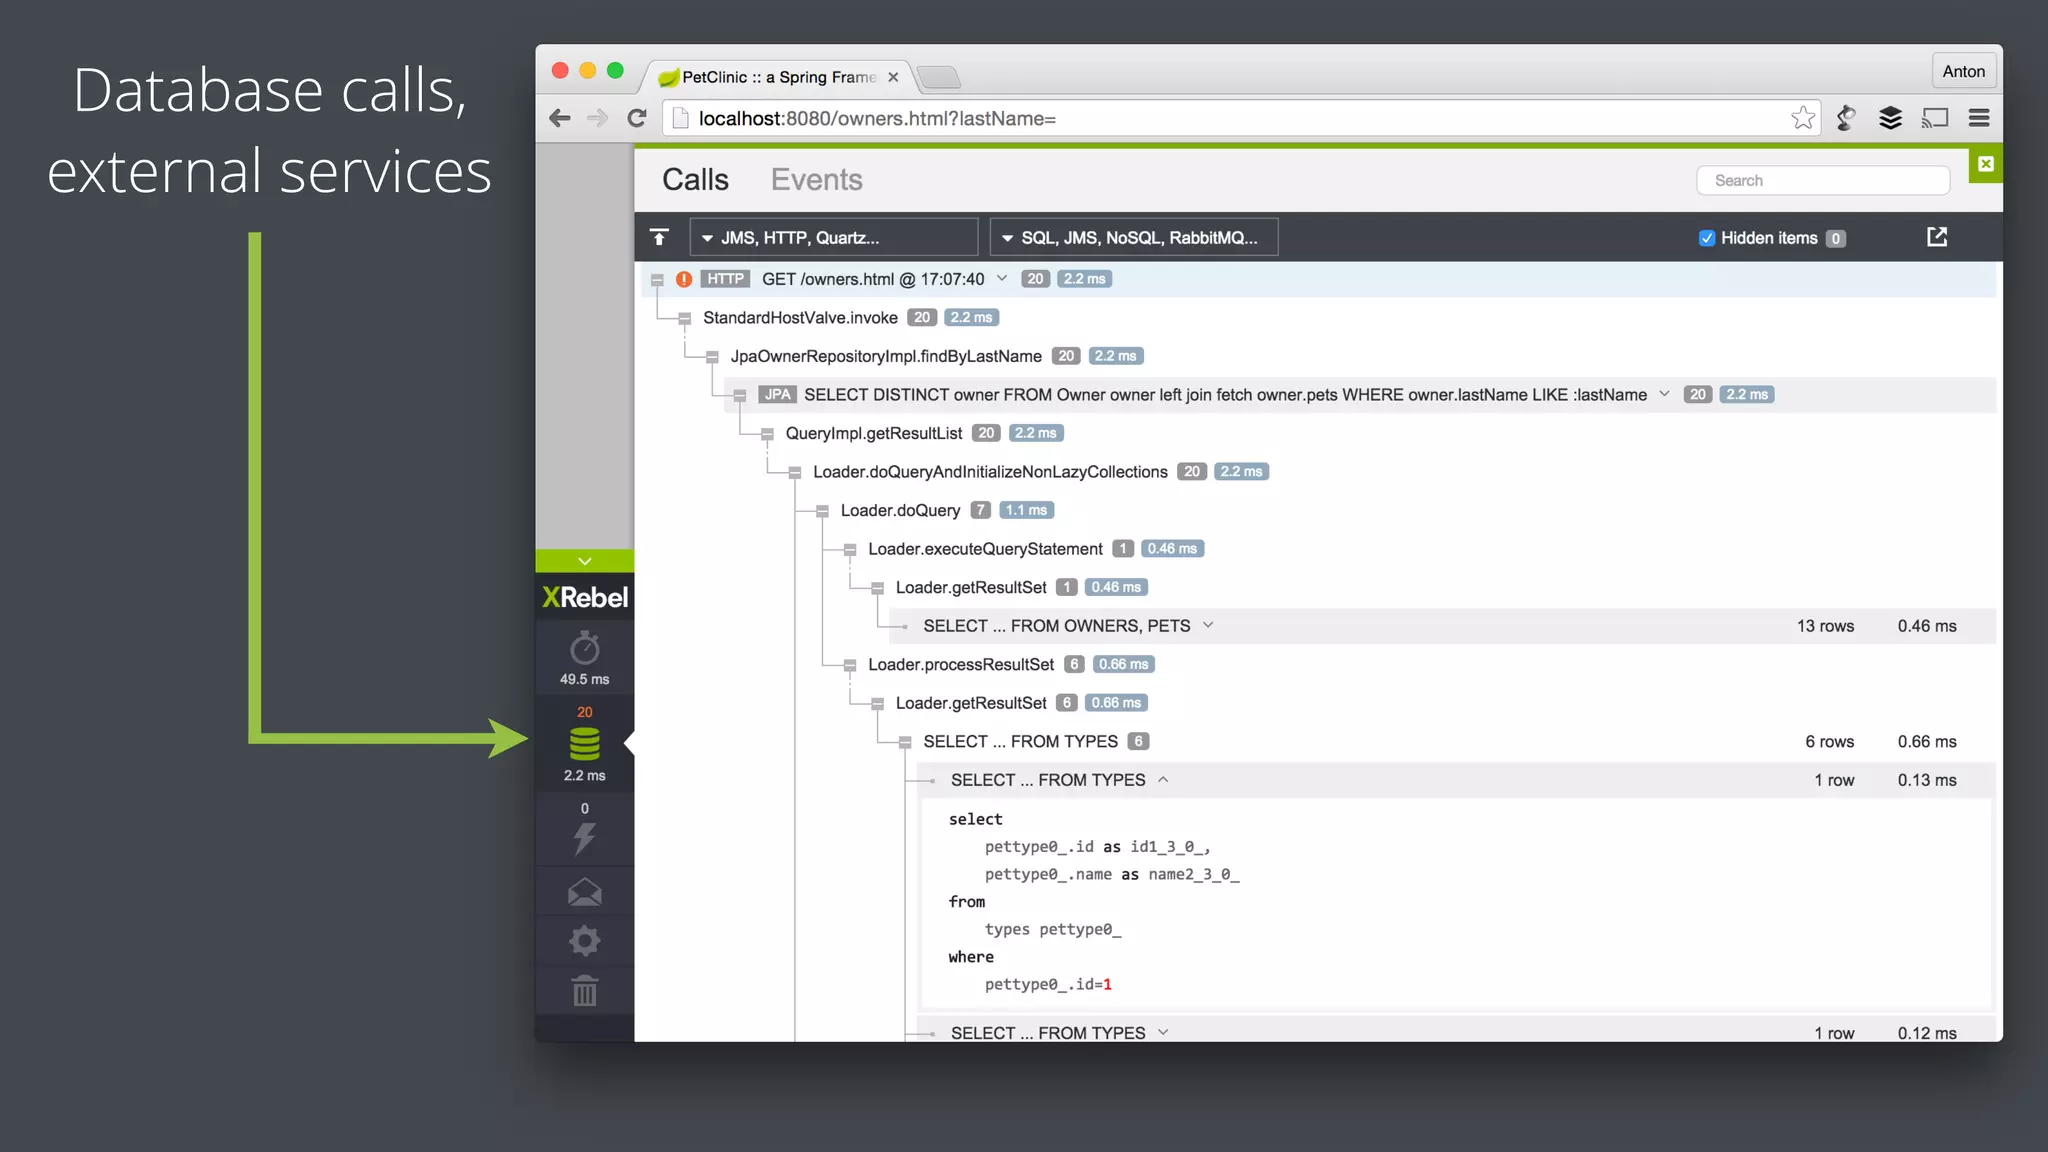Screen dimensions: 2048x1152
Task: Bookmark page with the star icon
Action: point(1802,118)
